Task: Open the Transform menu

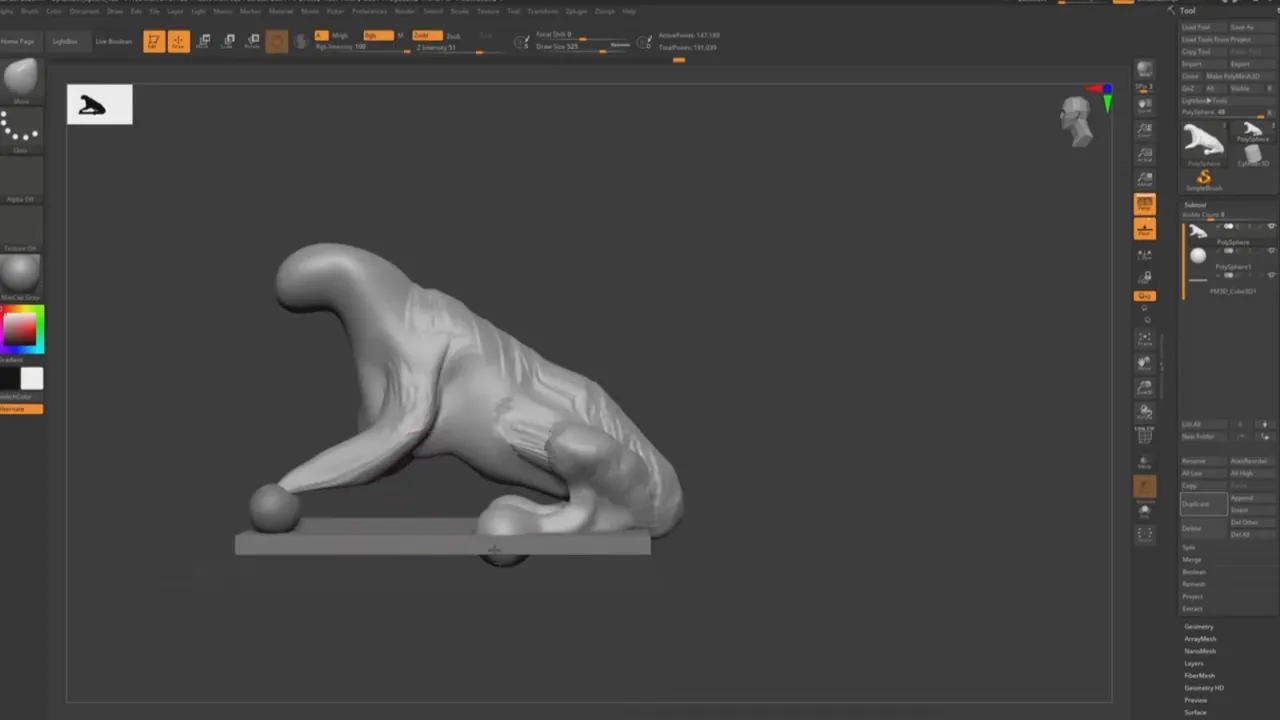Action: click(x=543, y=11)
